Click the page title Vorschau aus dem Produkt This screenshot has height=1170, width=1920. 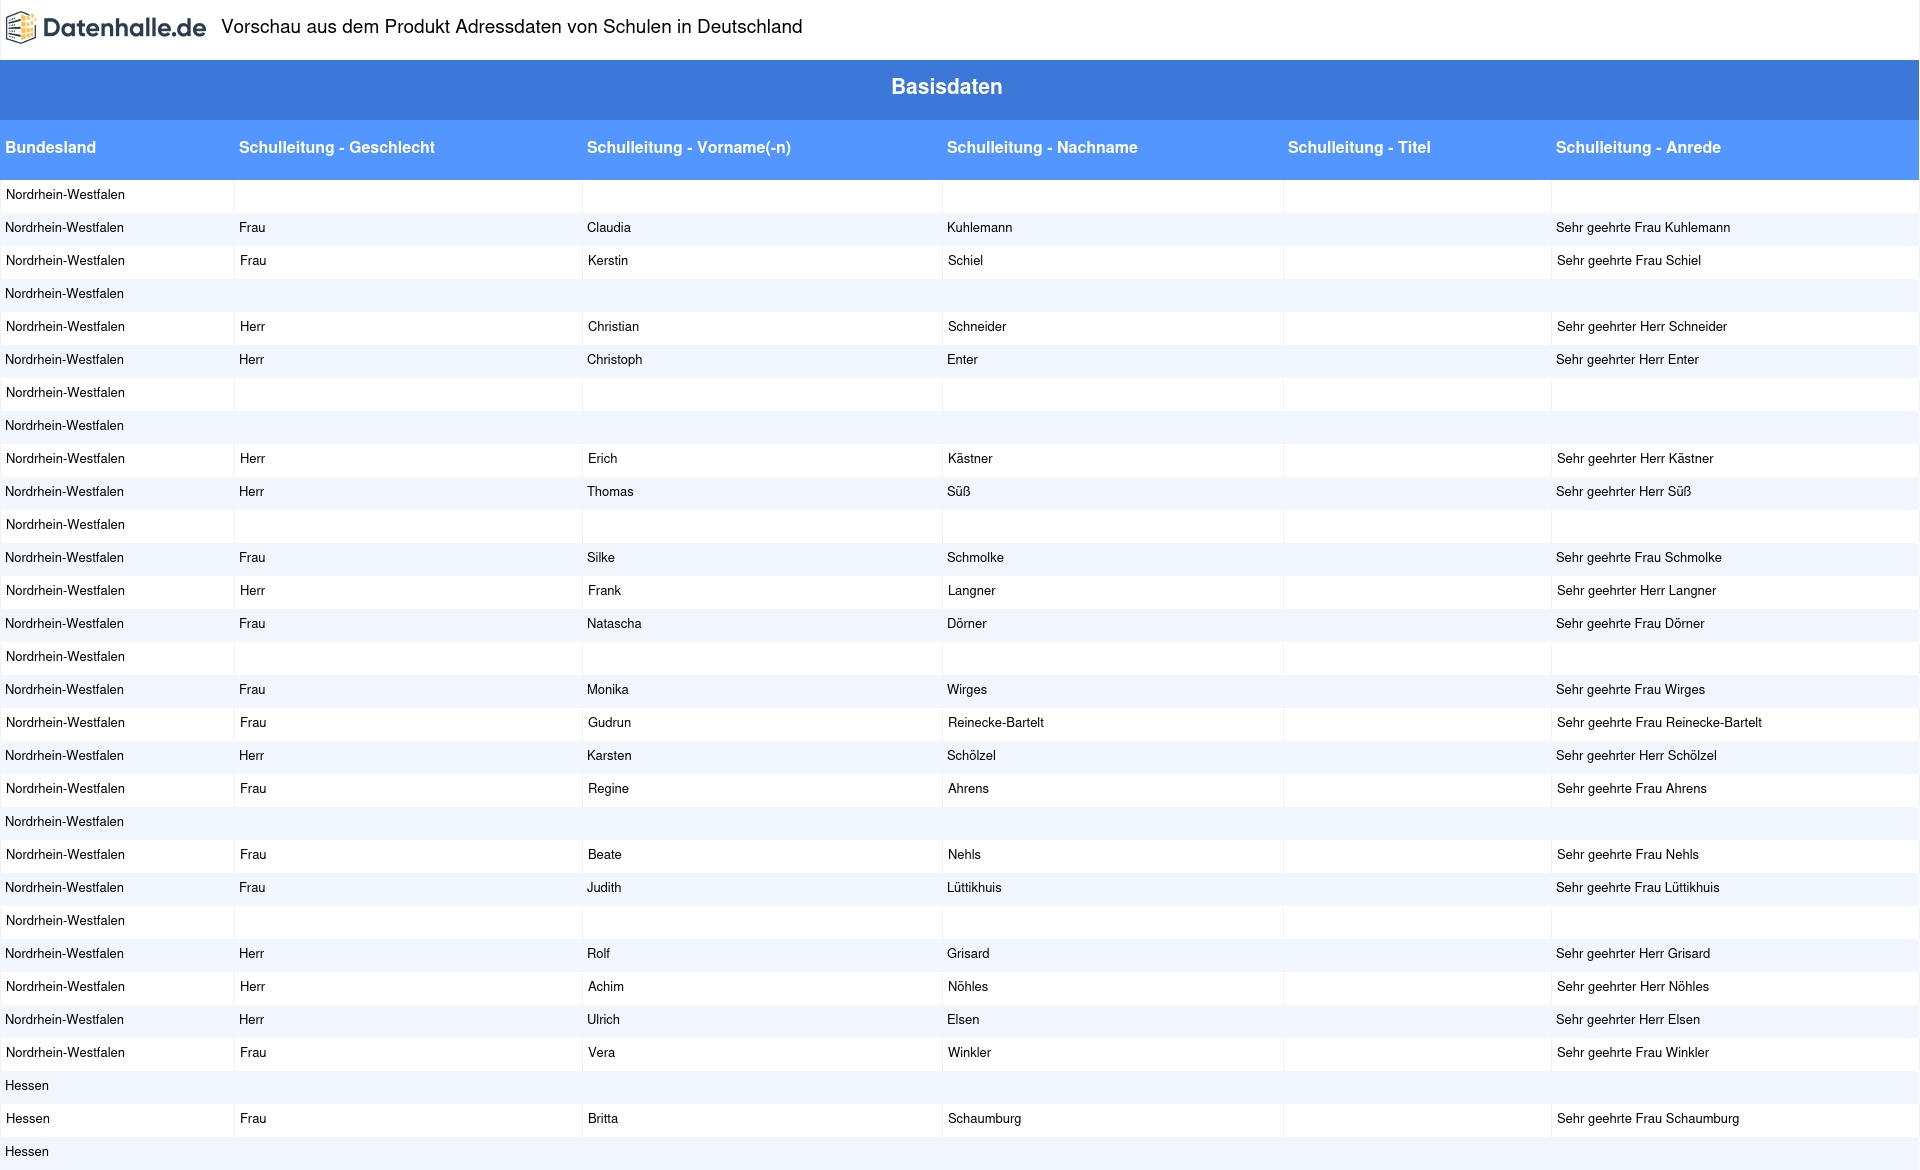click(x=511, y=27)
